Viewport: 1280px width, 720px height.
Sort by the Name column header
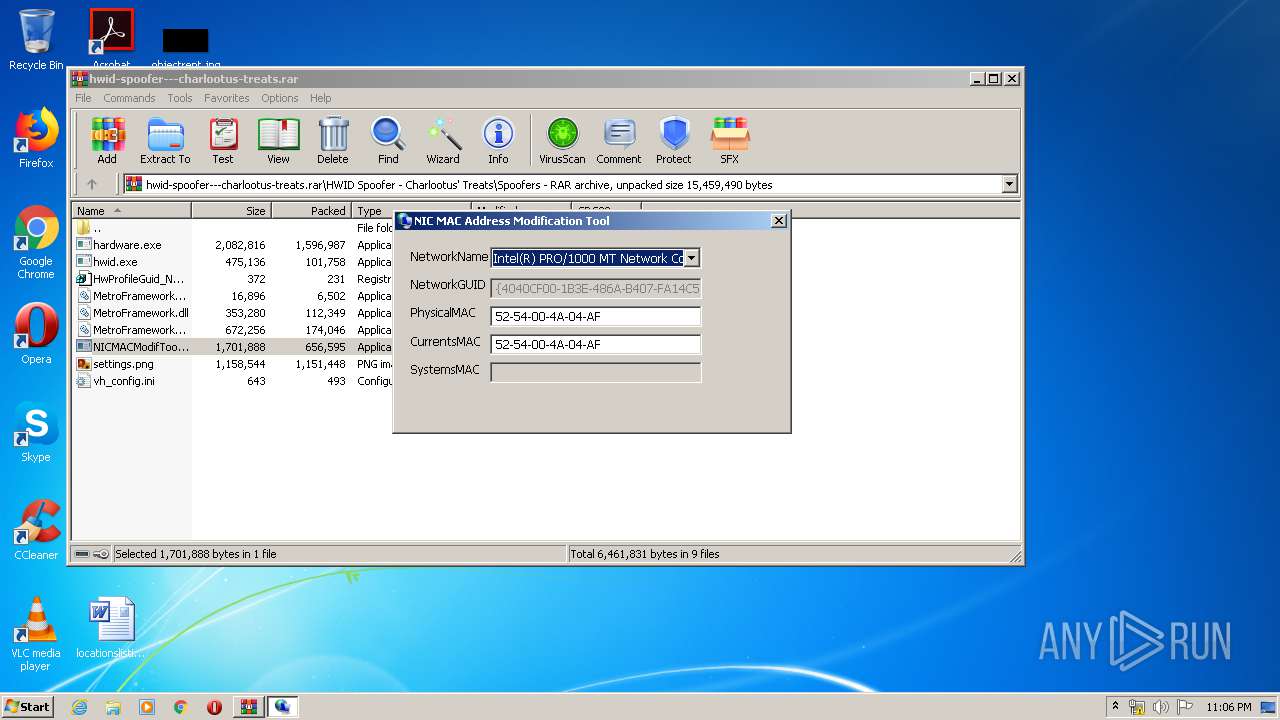[132, 211]
